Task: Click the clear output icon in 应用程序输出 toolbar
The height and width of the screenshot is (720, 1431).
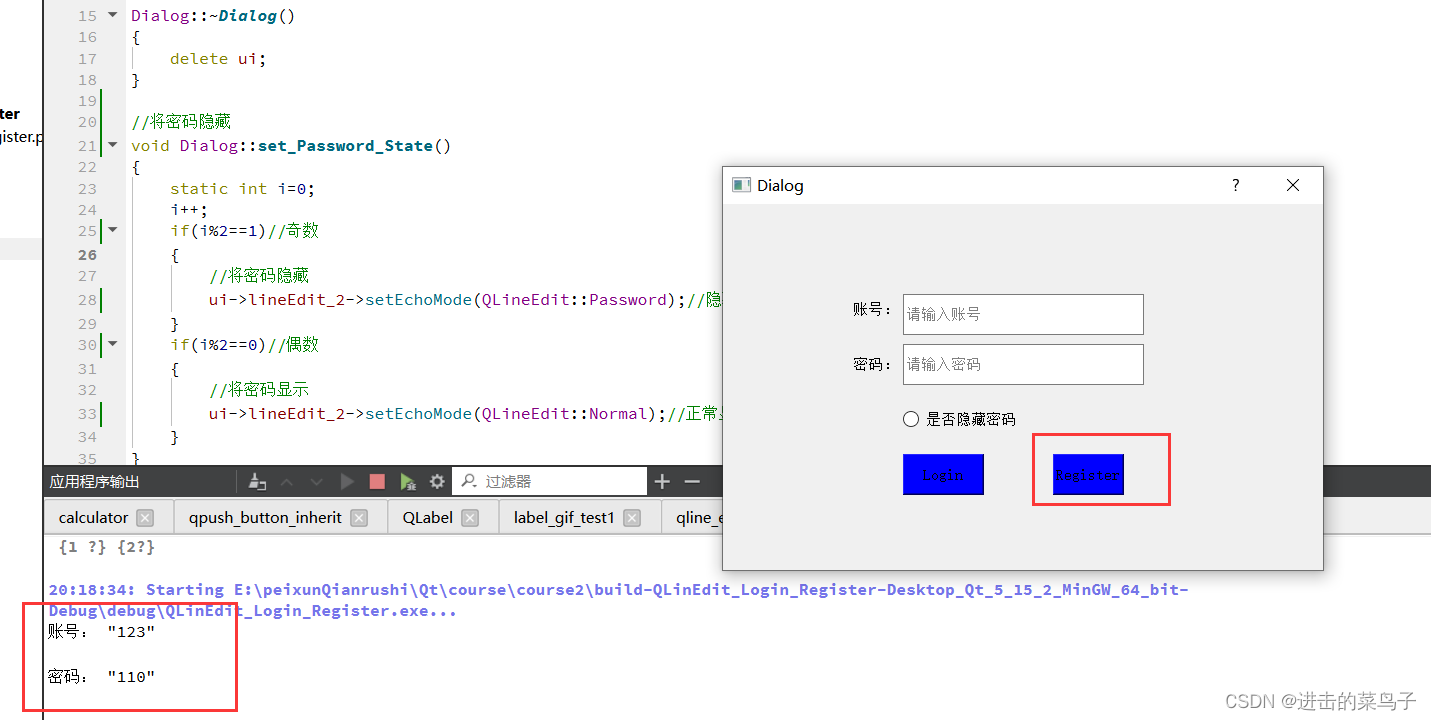Action: pyautogui.click(x=257, y=481)
